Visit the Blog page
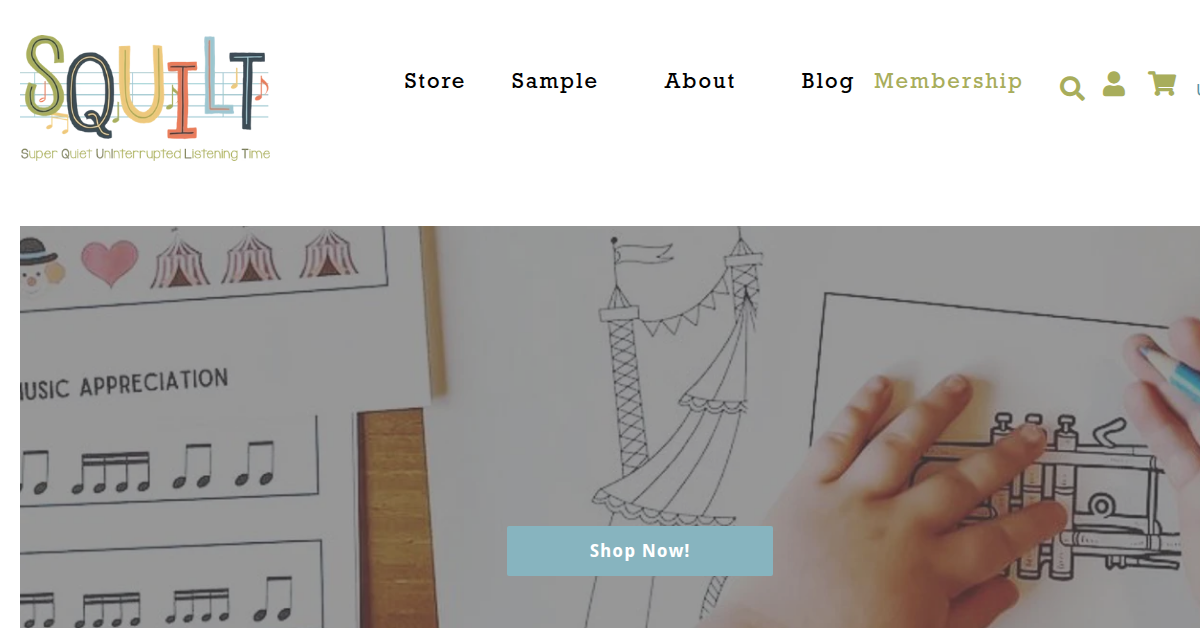1200x628 pixels. [827, 81]
